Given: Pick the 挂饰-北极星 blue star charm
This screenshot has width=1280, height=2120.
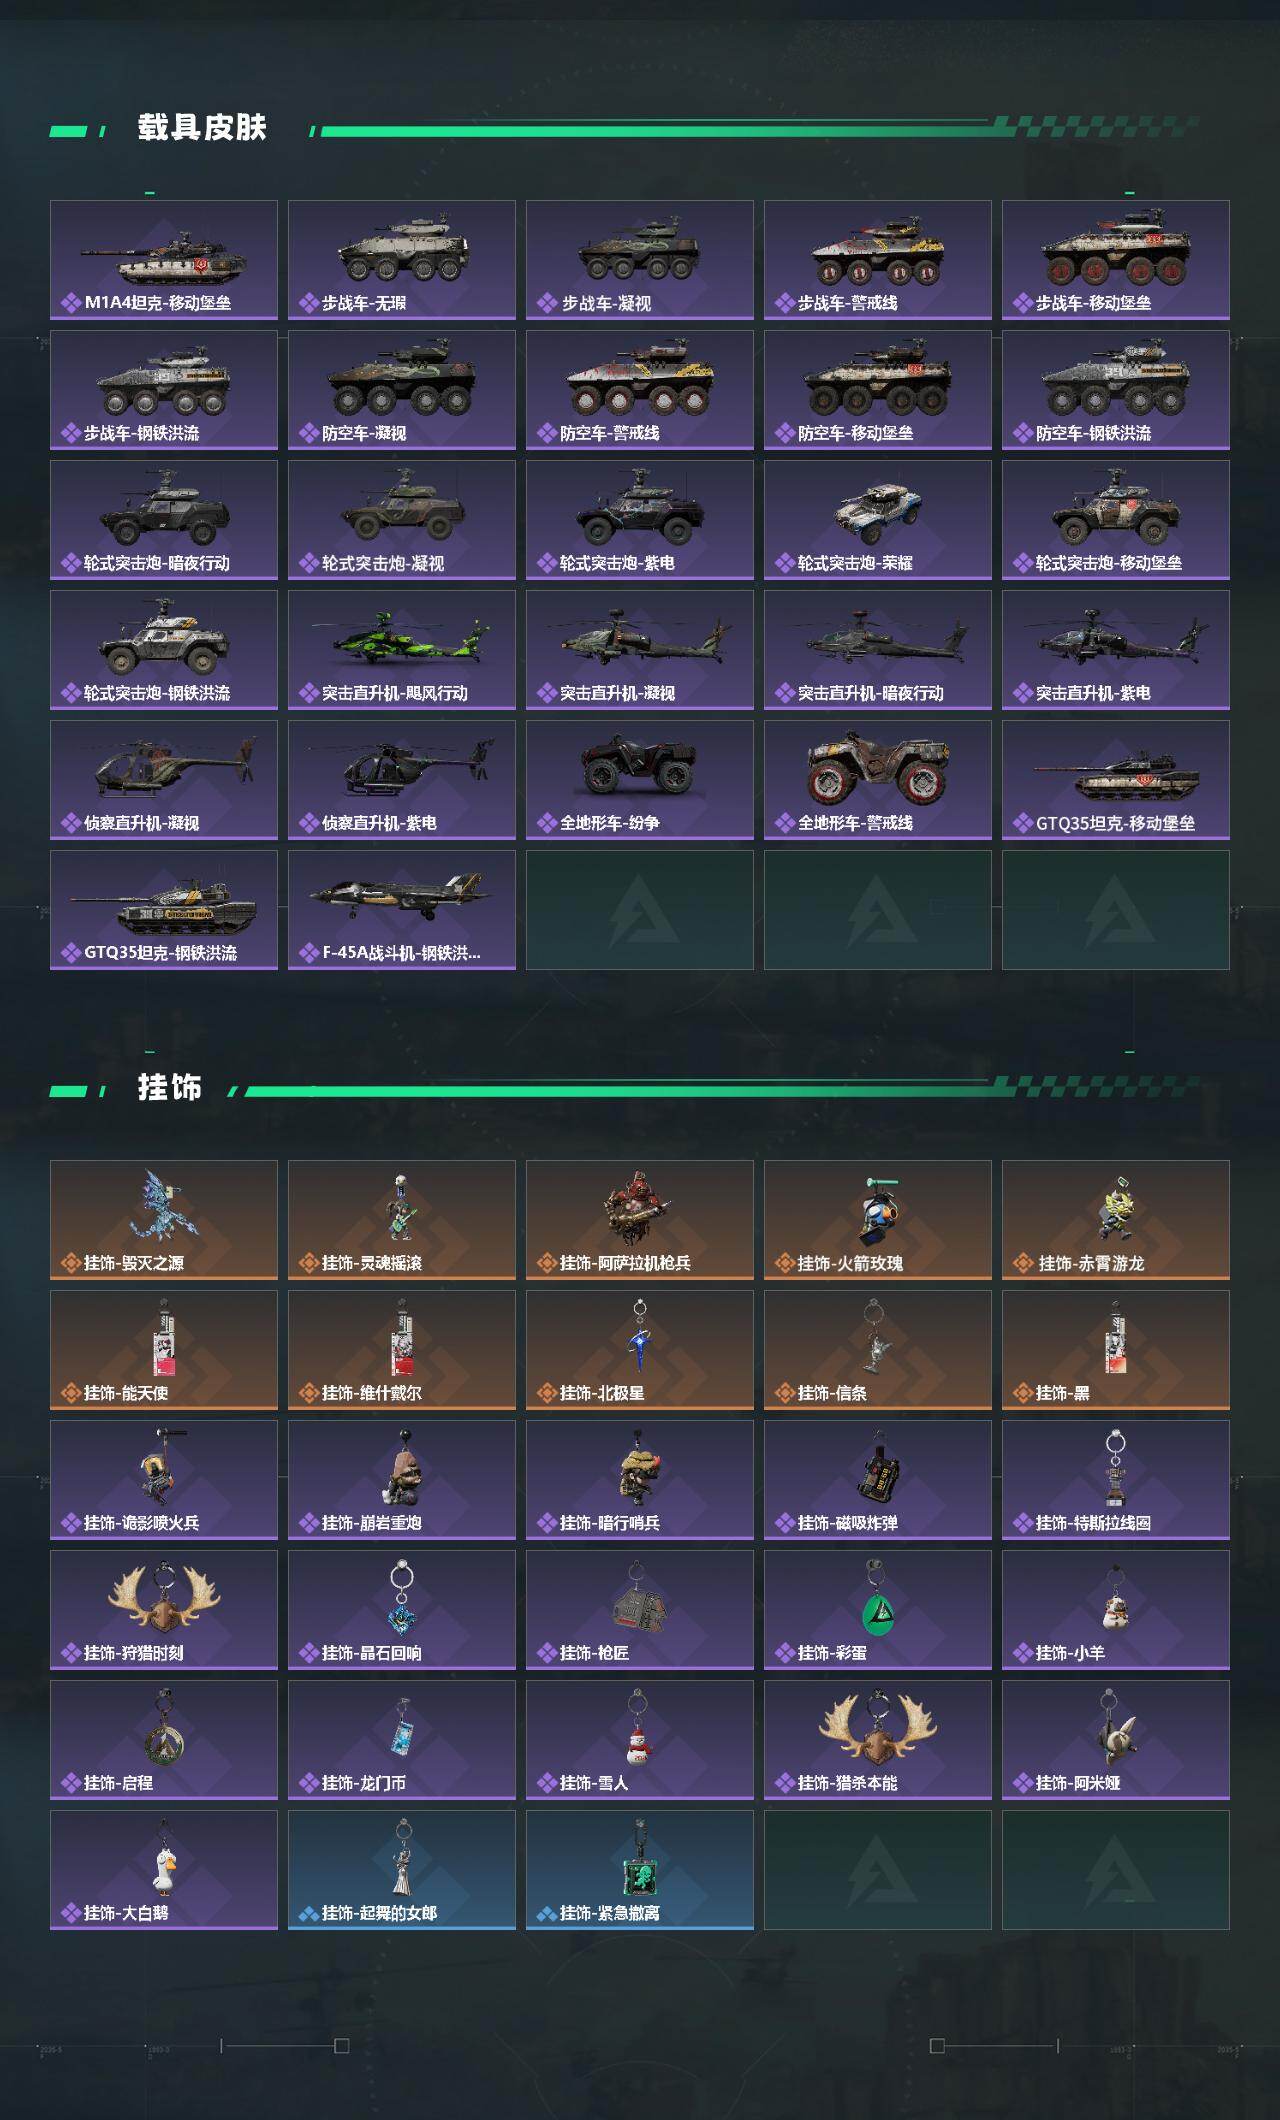Looking at the screenshot, I should [640, 1350].
